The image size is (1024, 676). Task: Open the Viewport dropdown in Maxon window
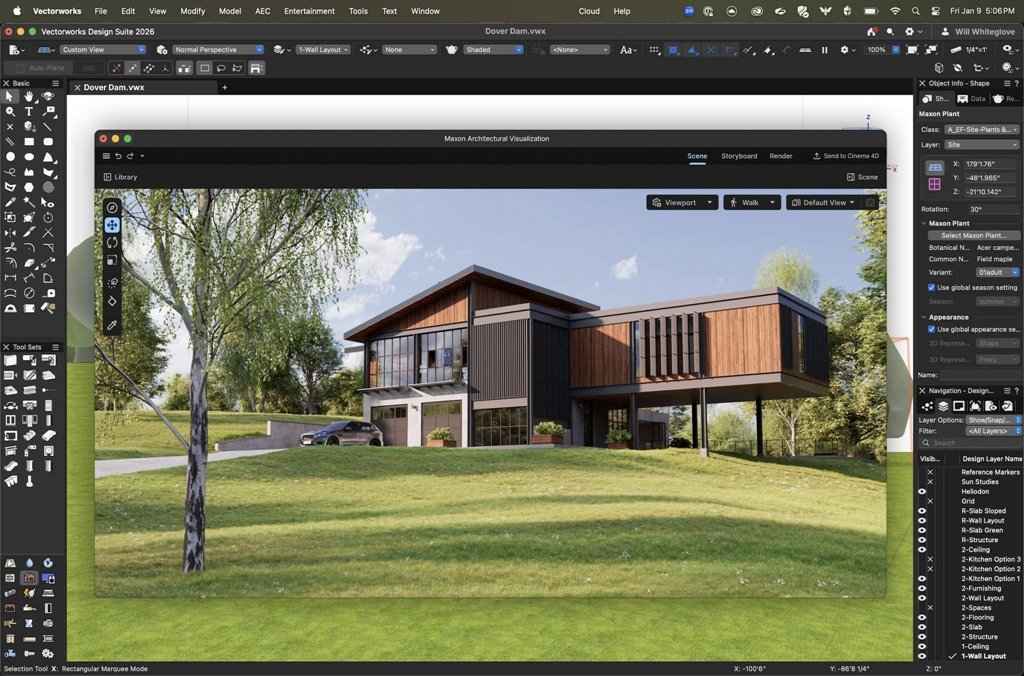[682, 202]
